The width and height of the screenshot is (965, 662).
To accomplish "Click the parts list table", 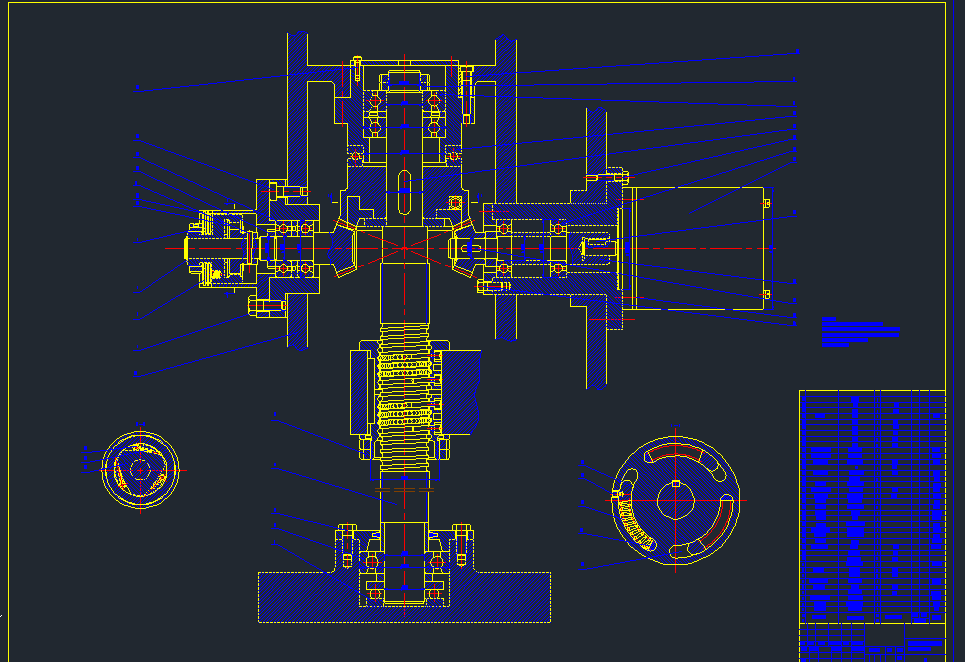I will pos(872,506).
